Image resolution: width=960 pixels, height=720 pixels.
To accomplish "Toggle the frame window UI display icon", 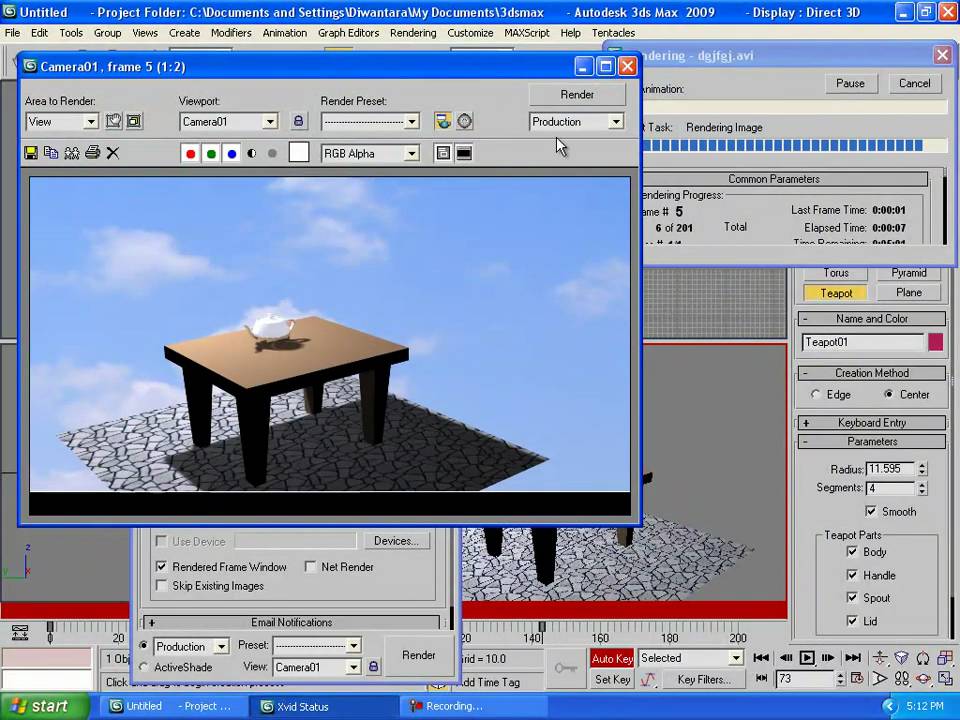I will pyautogui.click(x=464, y=153).
